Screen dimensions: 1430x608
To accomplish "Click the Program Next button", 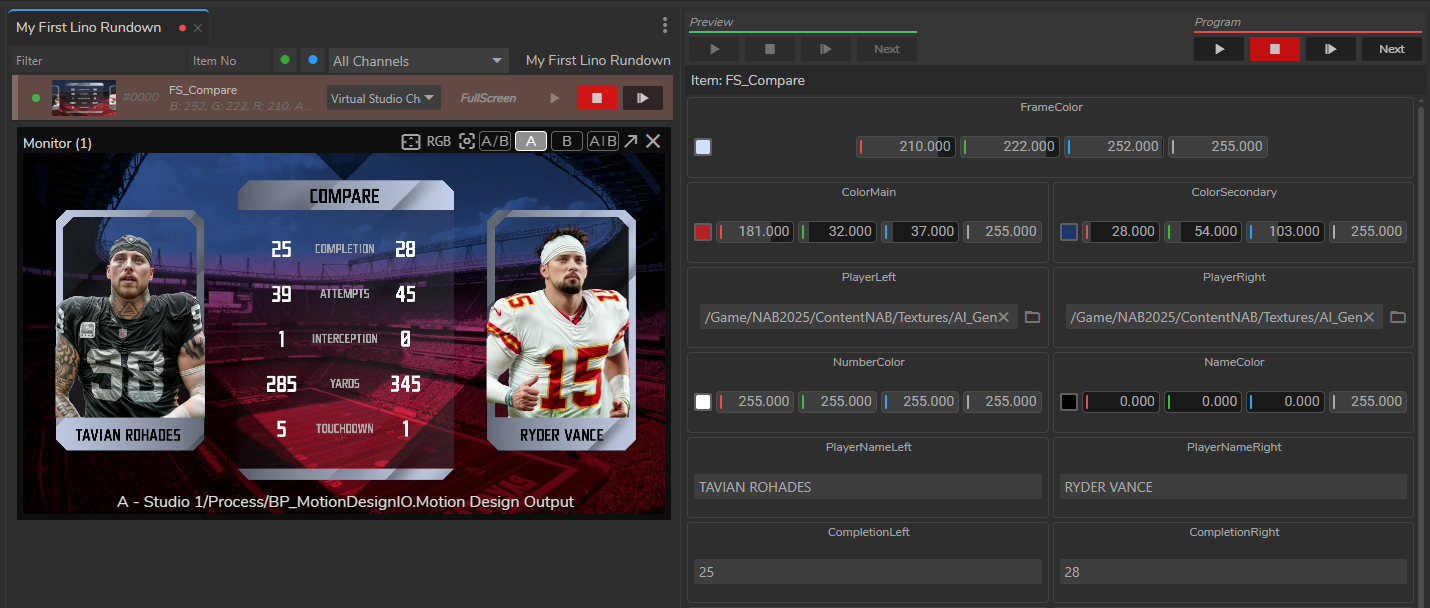I will (1391, 49).
